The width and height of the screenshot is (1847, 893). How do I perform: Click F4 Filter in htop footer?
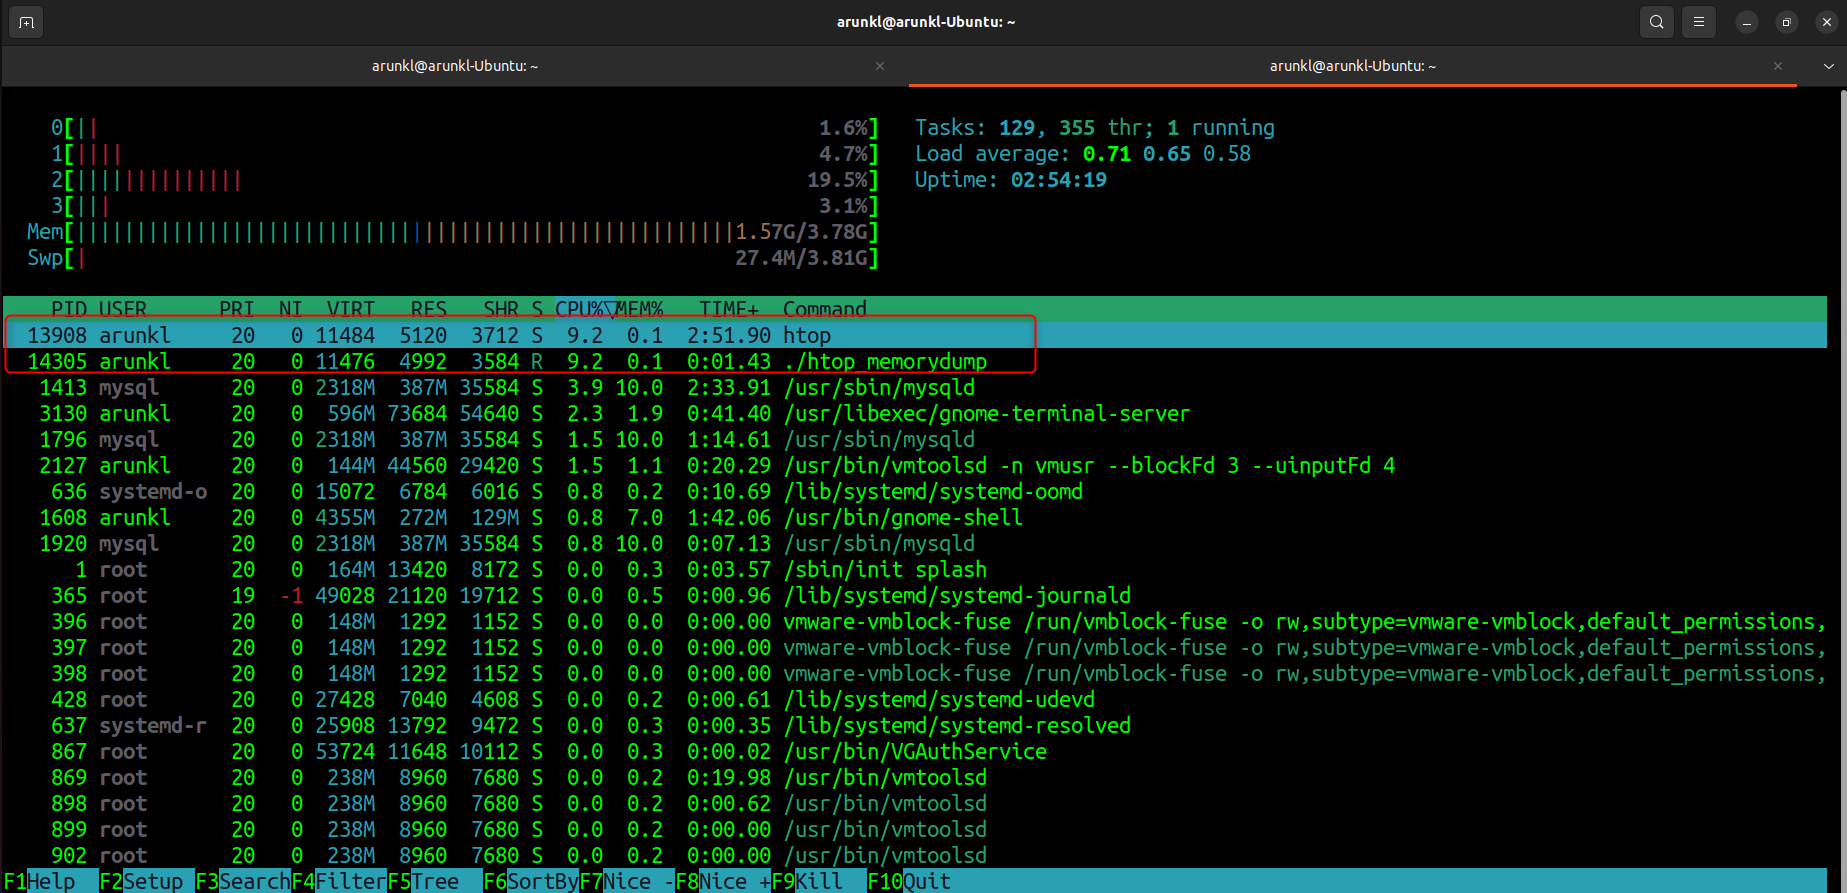click(339, 881)
